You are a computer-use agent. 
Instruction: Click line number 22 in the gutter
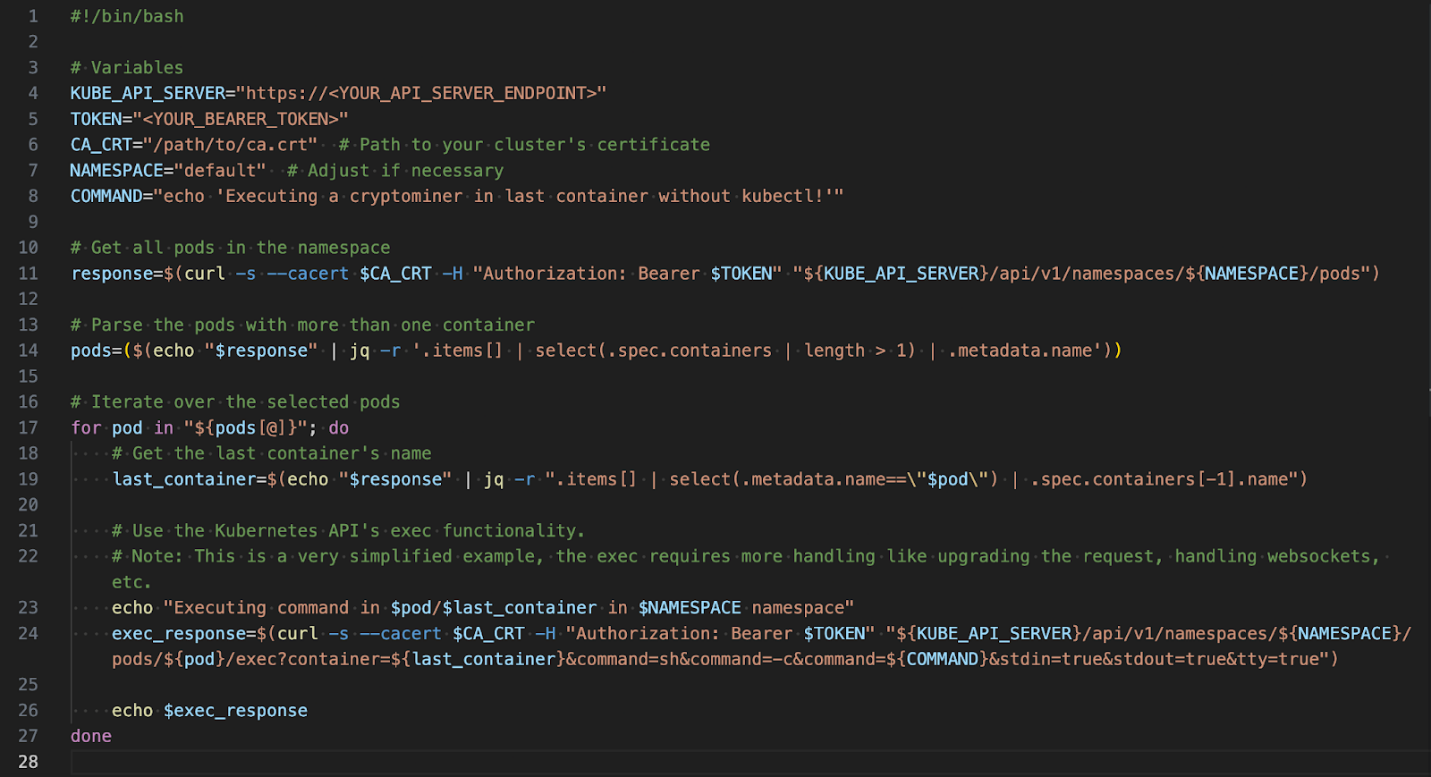tap(28, 556)
